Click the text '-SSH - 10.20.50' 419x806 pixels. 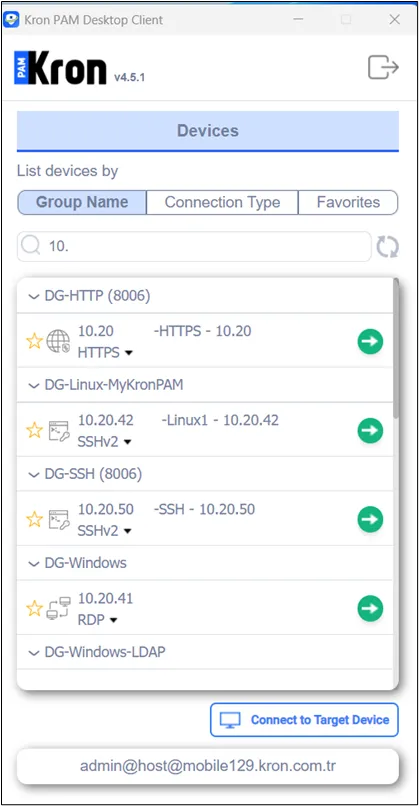tap(205, 509)
